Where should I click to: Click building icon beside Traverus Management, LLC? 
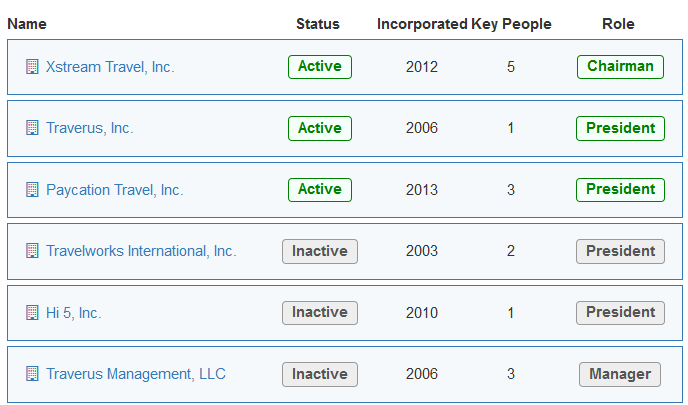tap(32, 374)
